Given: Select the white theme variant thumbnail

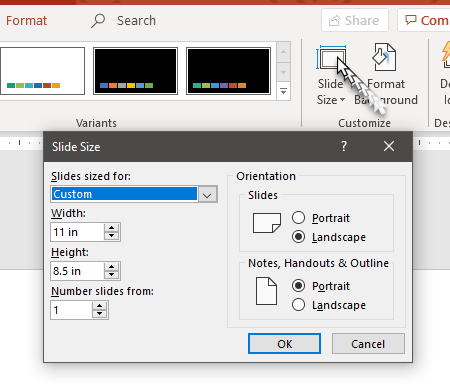Looking at the screenshot, I should point(42,71).
